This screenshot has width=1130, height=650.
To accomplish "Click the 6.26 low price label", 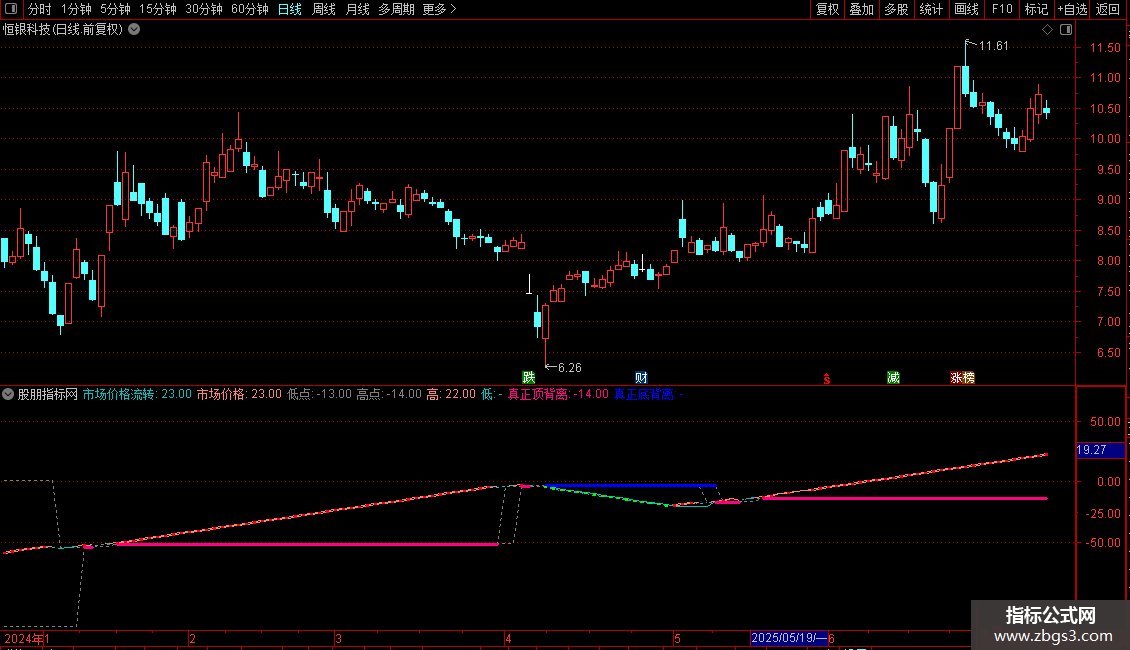I will coord(569,368).
